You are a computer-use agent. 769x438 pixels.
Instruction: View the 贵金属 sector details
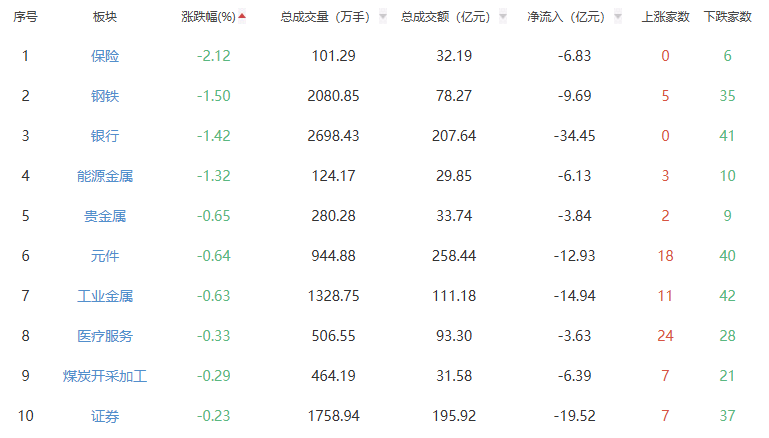104,216
